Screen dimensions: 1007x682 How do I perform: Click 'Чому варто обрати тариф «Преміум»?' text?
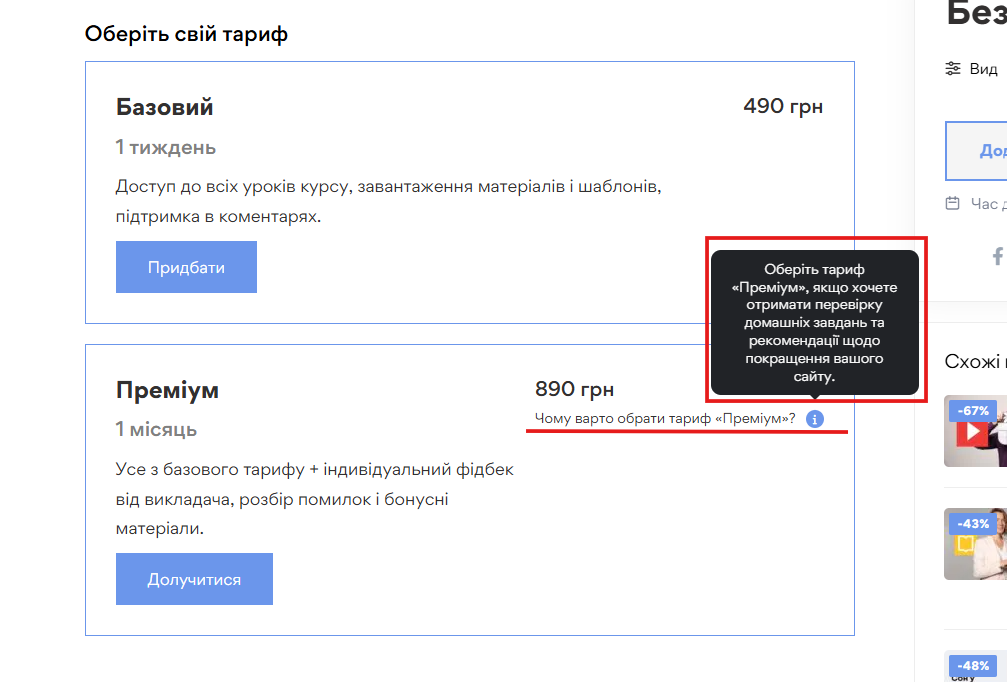[x=665, y=419]
